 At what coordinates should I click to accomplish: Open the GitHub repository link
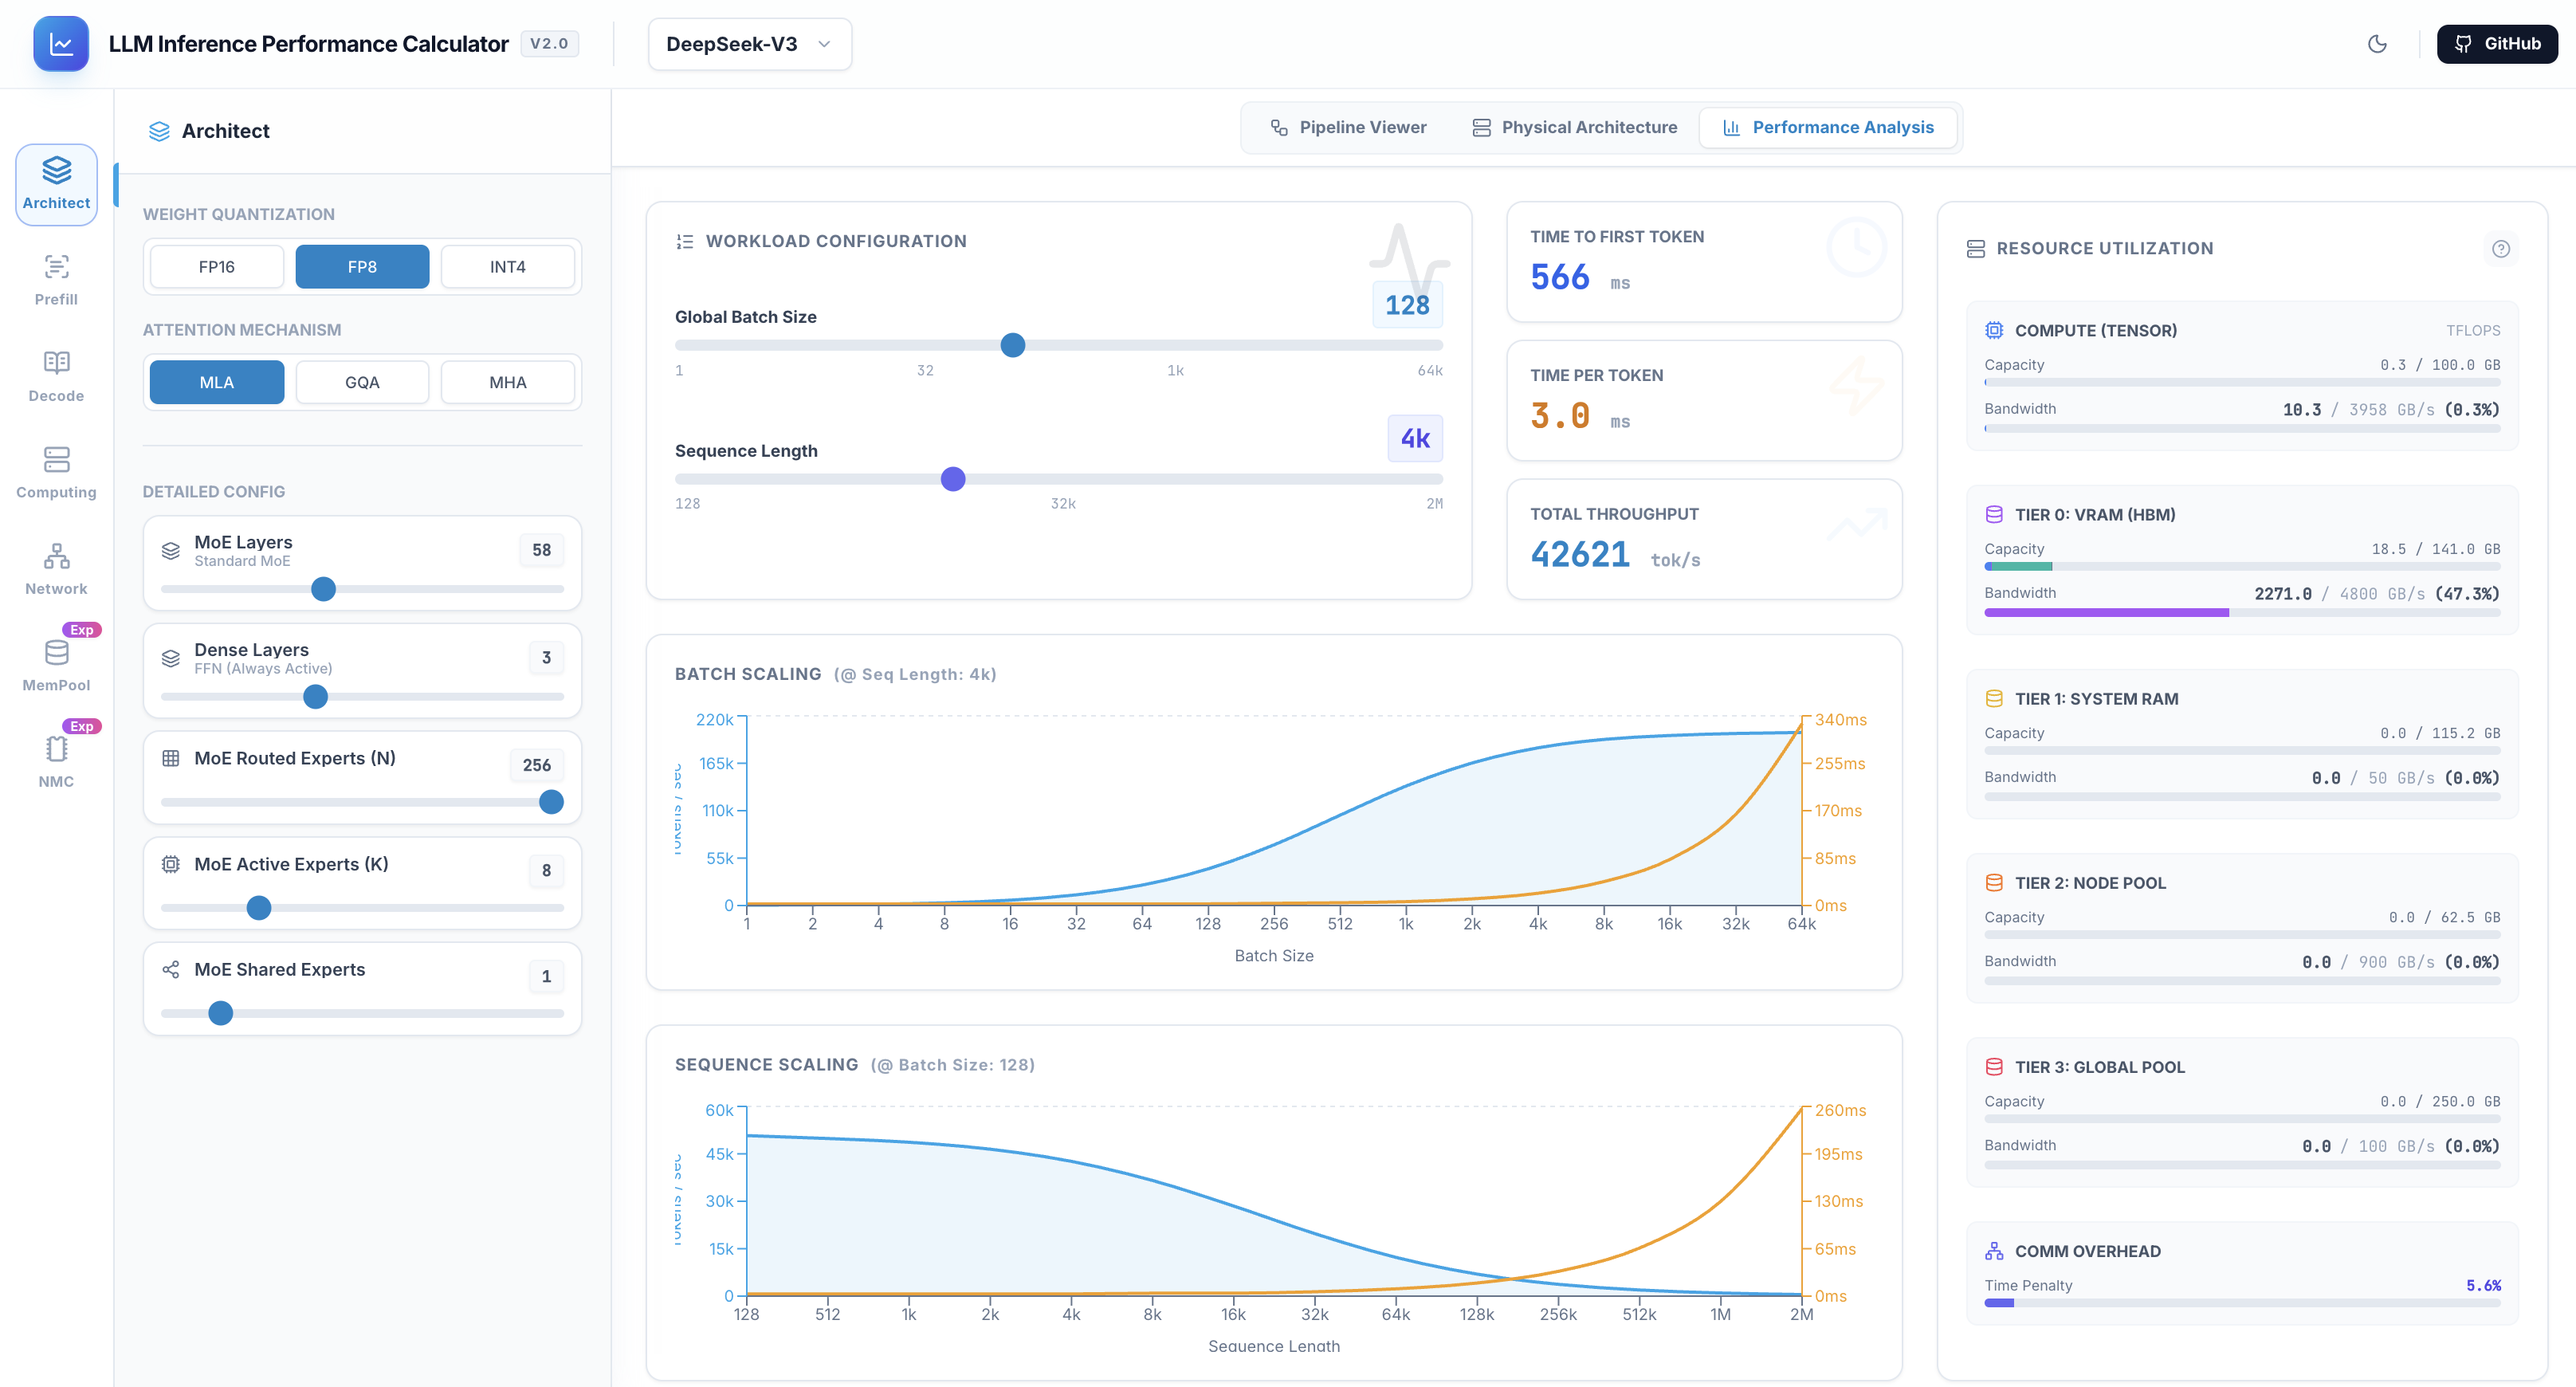point(2496,44)
